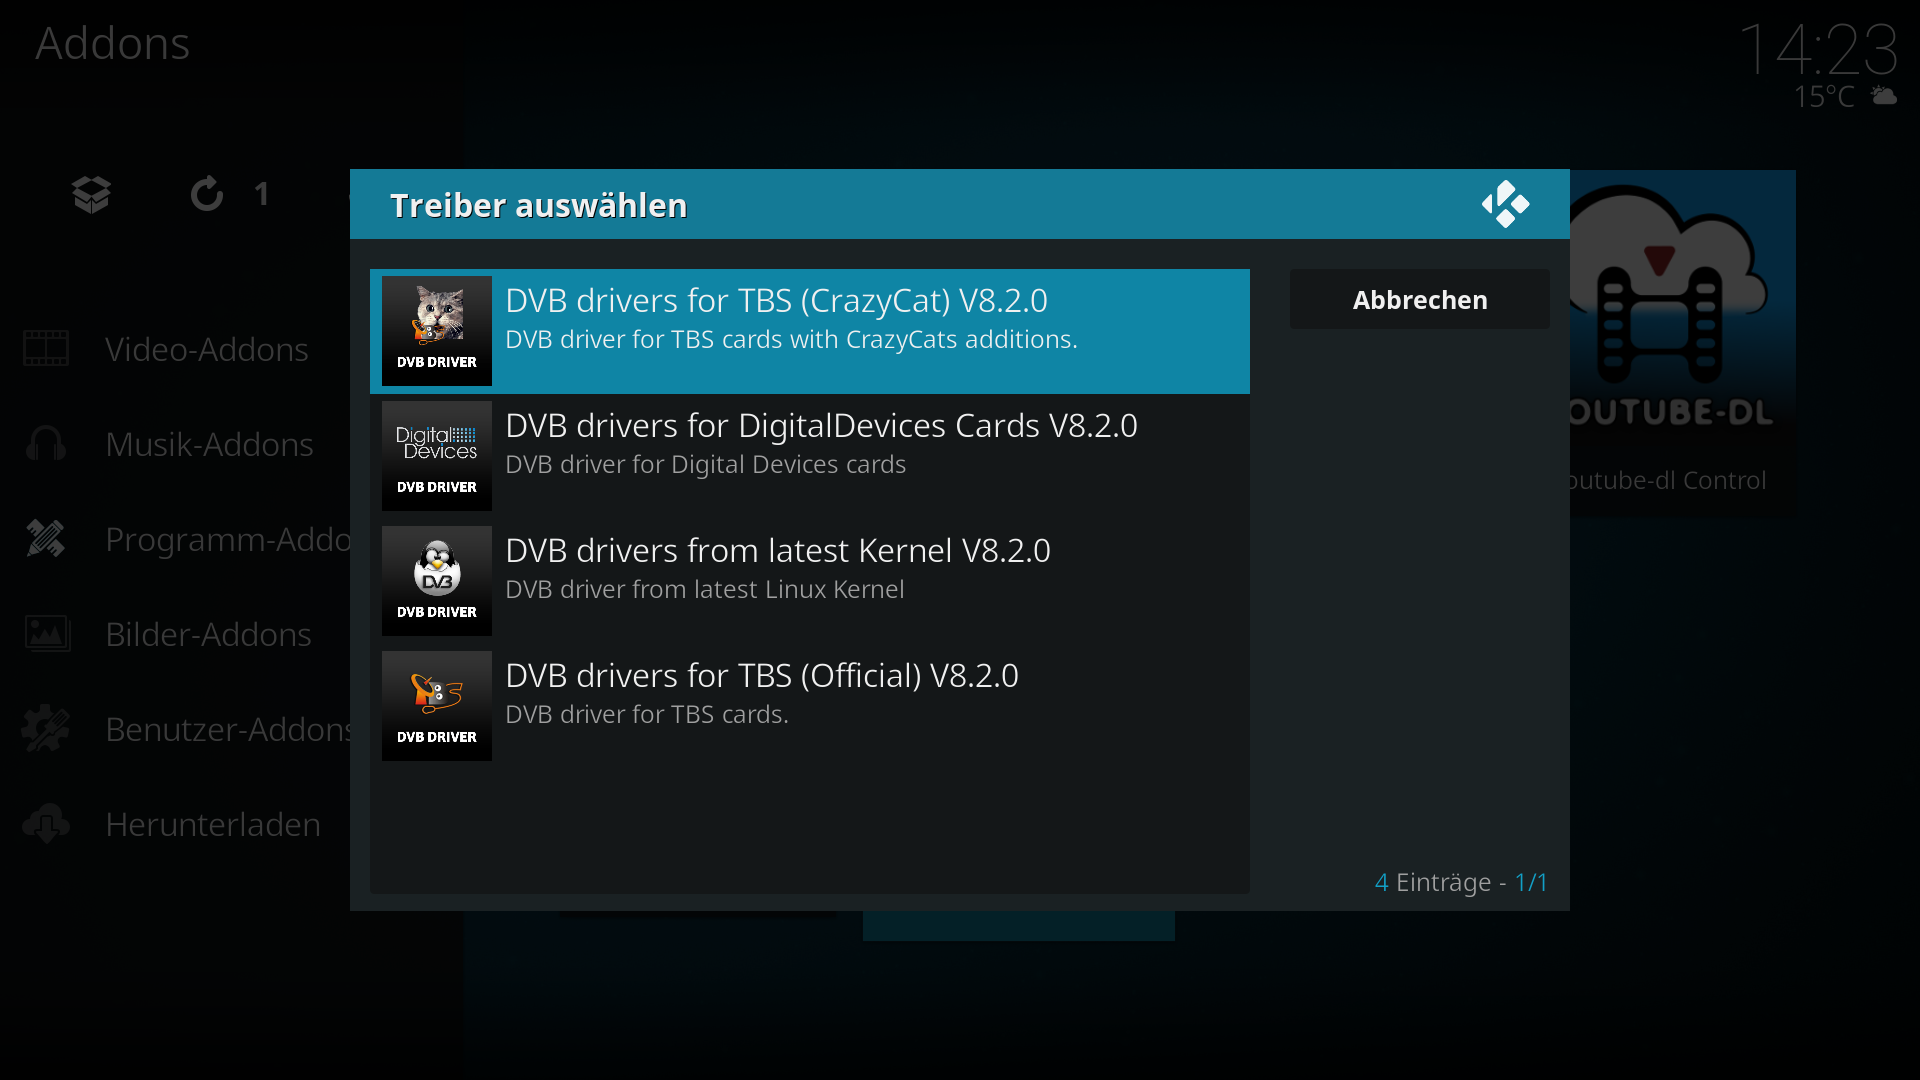Screen dimensions: 1920x1080
Task: Click 'DVB driver for Digital Devices cards' description
Action: pyautogui.click(x=705, y=464)
